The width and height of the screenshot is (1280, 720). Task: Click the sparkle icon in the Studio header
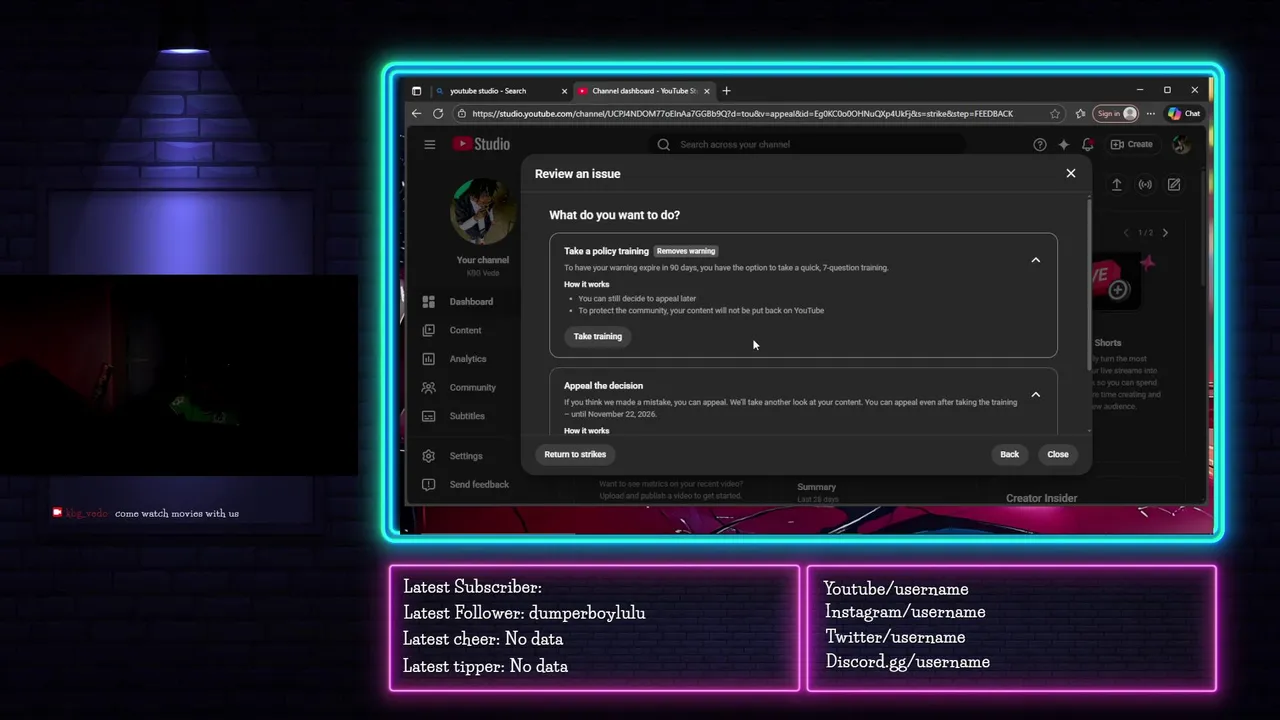tap(1064, 144)
